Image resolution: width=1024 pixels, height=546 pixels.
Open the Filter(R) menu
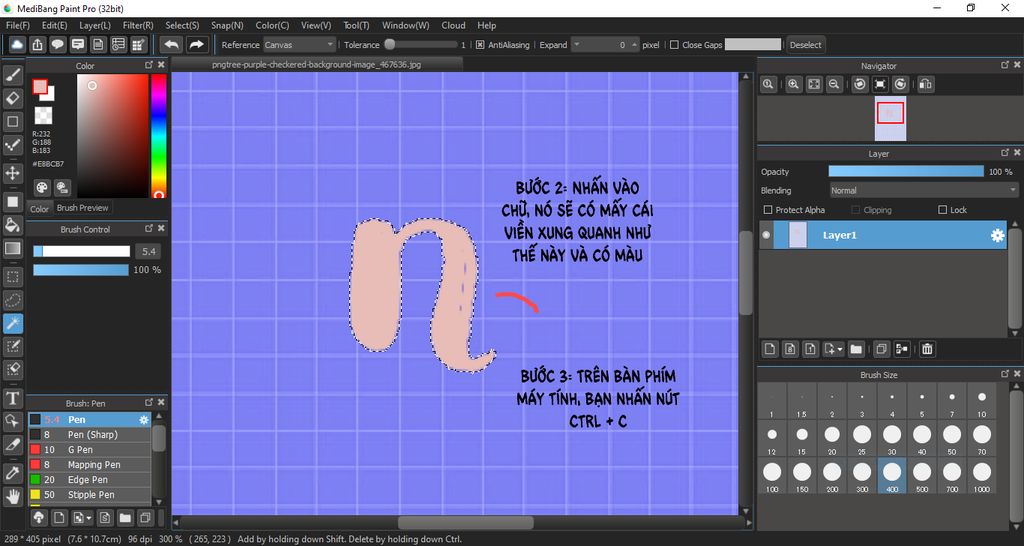[138, 25]
